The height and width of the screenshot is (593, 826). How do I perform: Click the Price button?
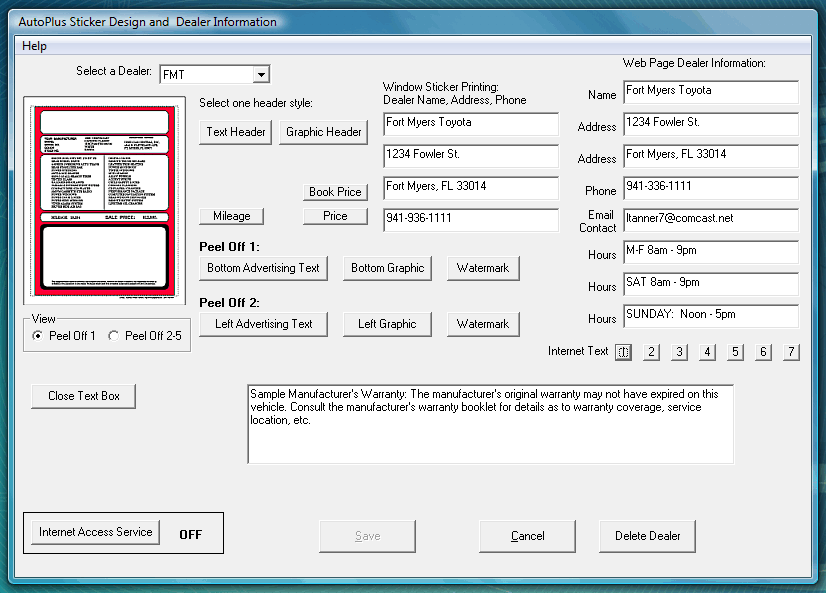click(335, 216)
